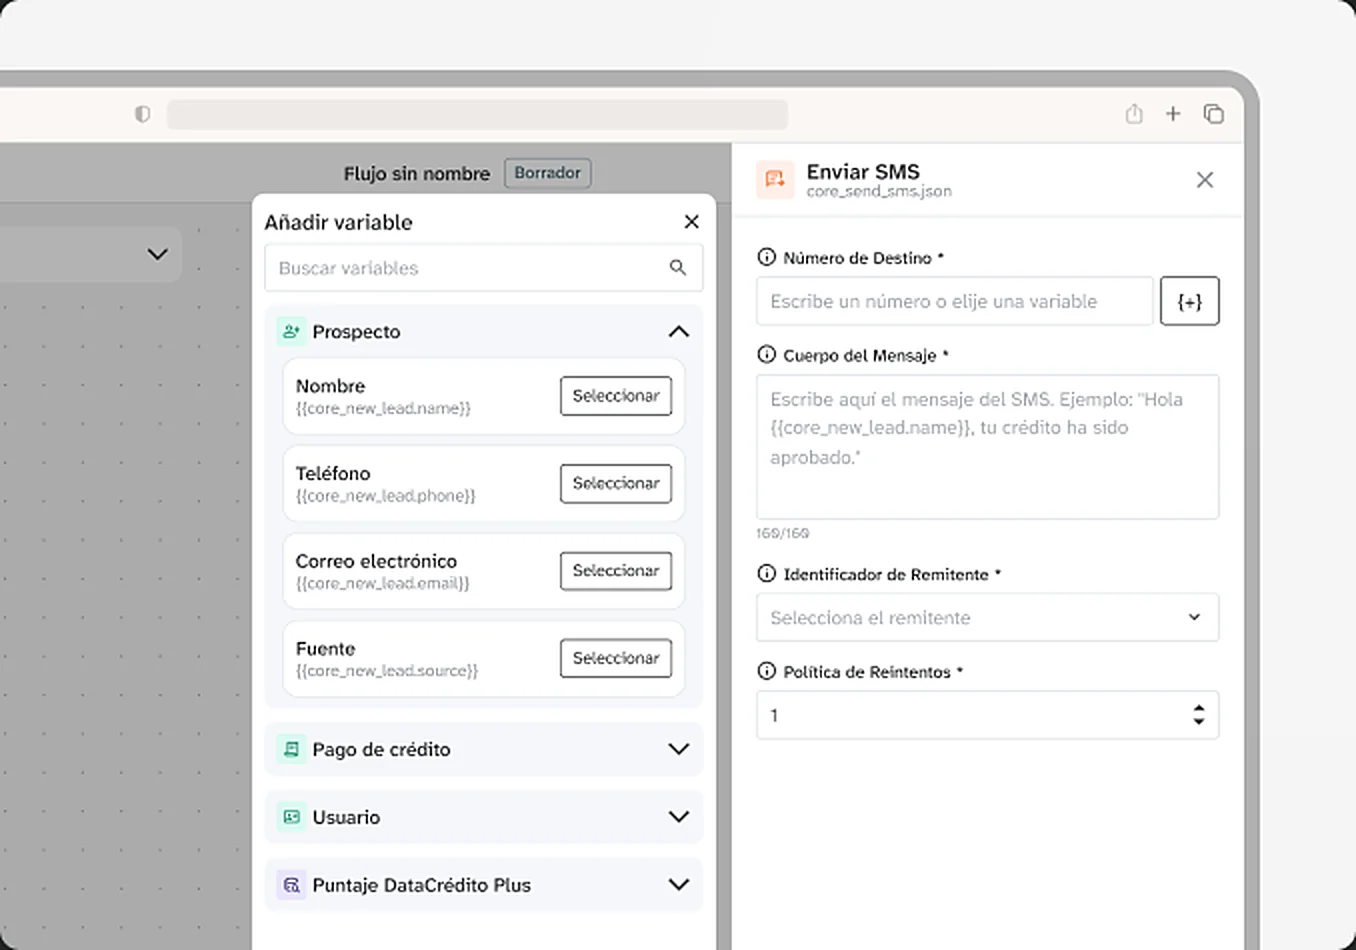Open variable picker {+} button
The height and width of the screenshot is (950, 1356).
click(1190, 301)
